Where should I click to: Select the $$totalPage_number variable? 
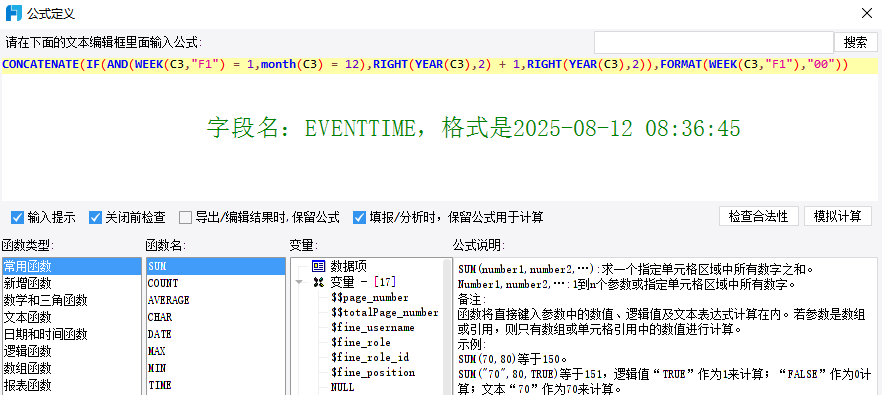click(385, 312)
